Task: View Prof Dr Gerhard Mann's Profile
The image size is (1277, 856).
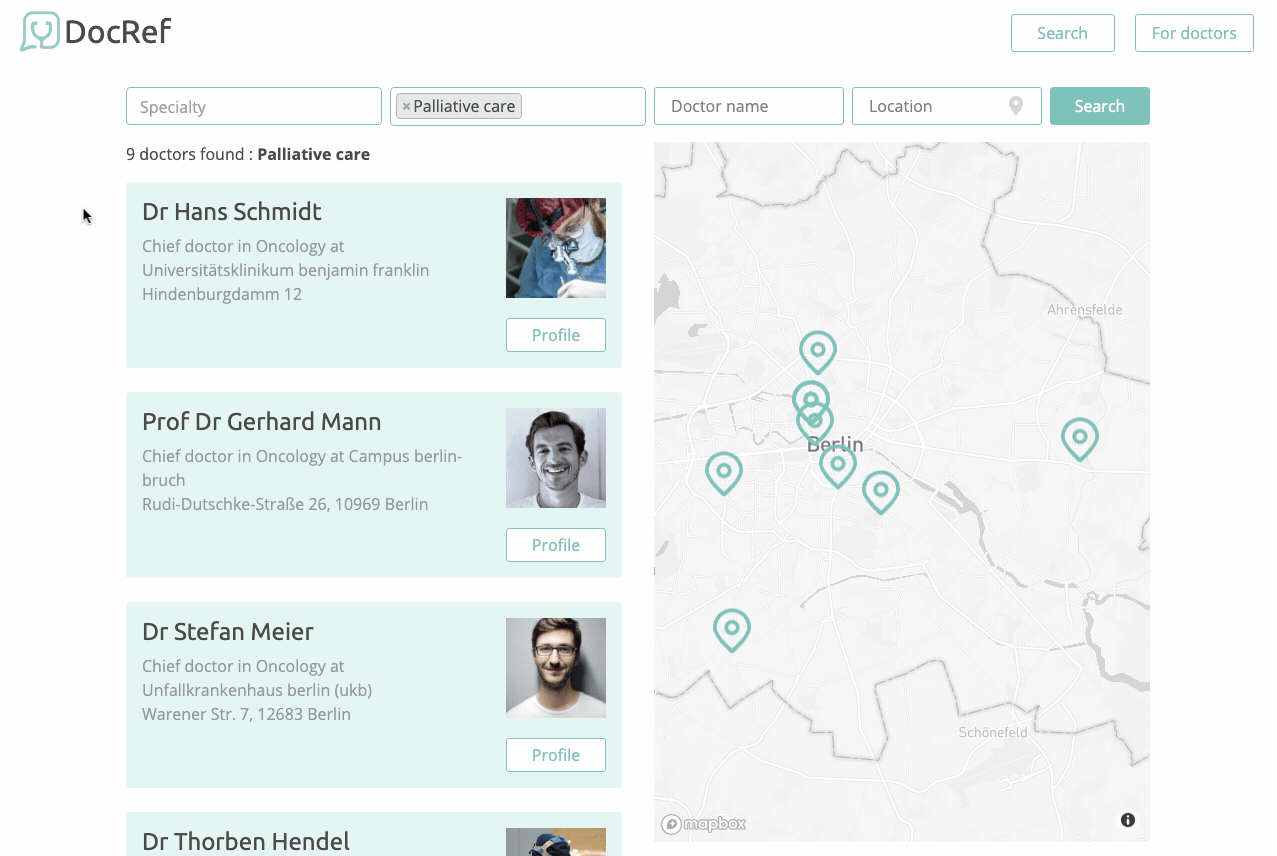Action: tap(555, 545)
